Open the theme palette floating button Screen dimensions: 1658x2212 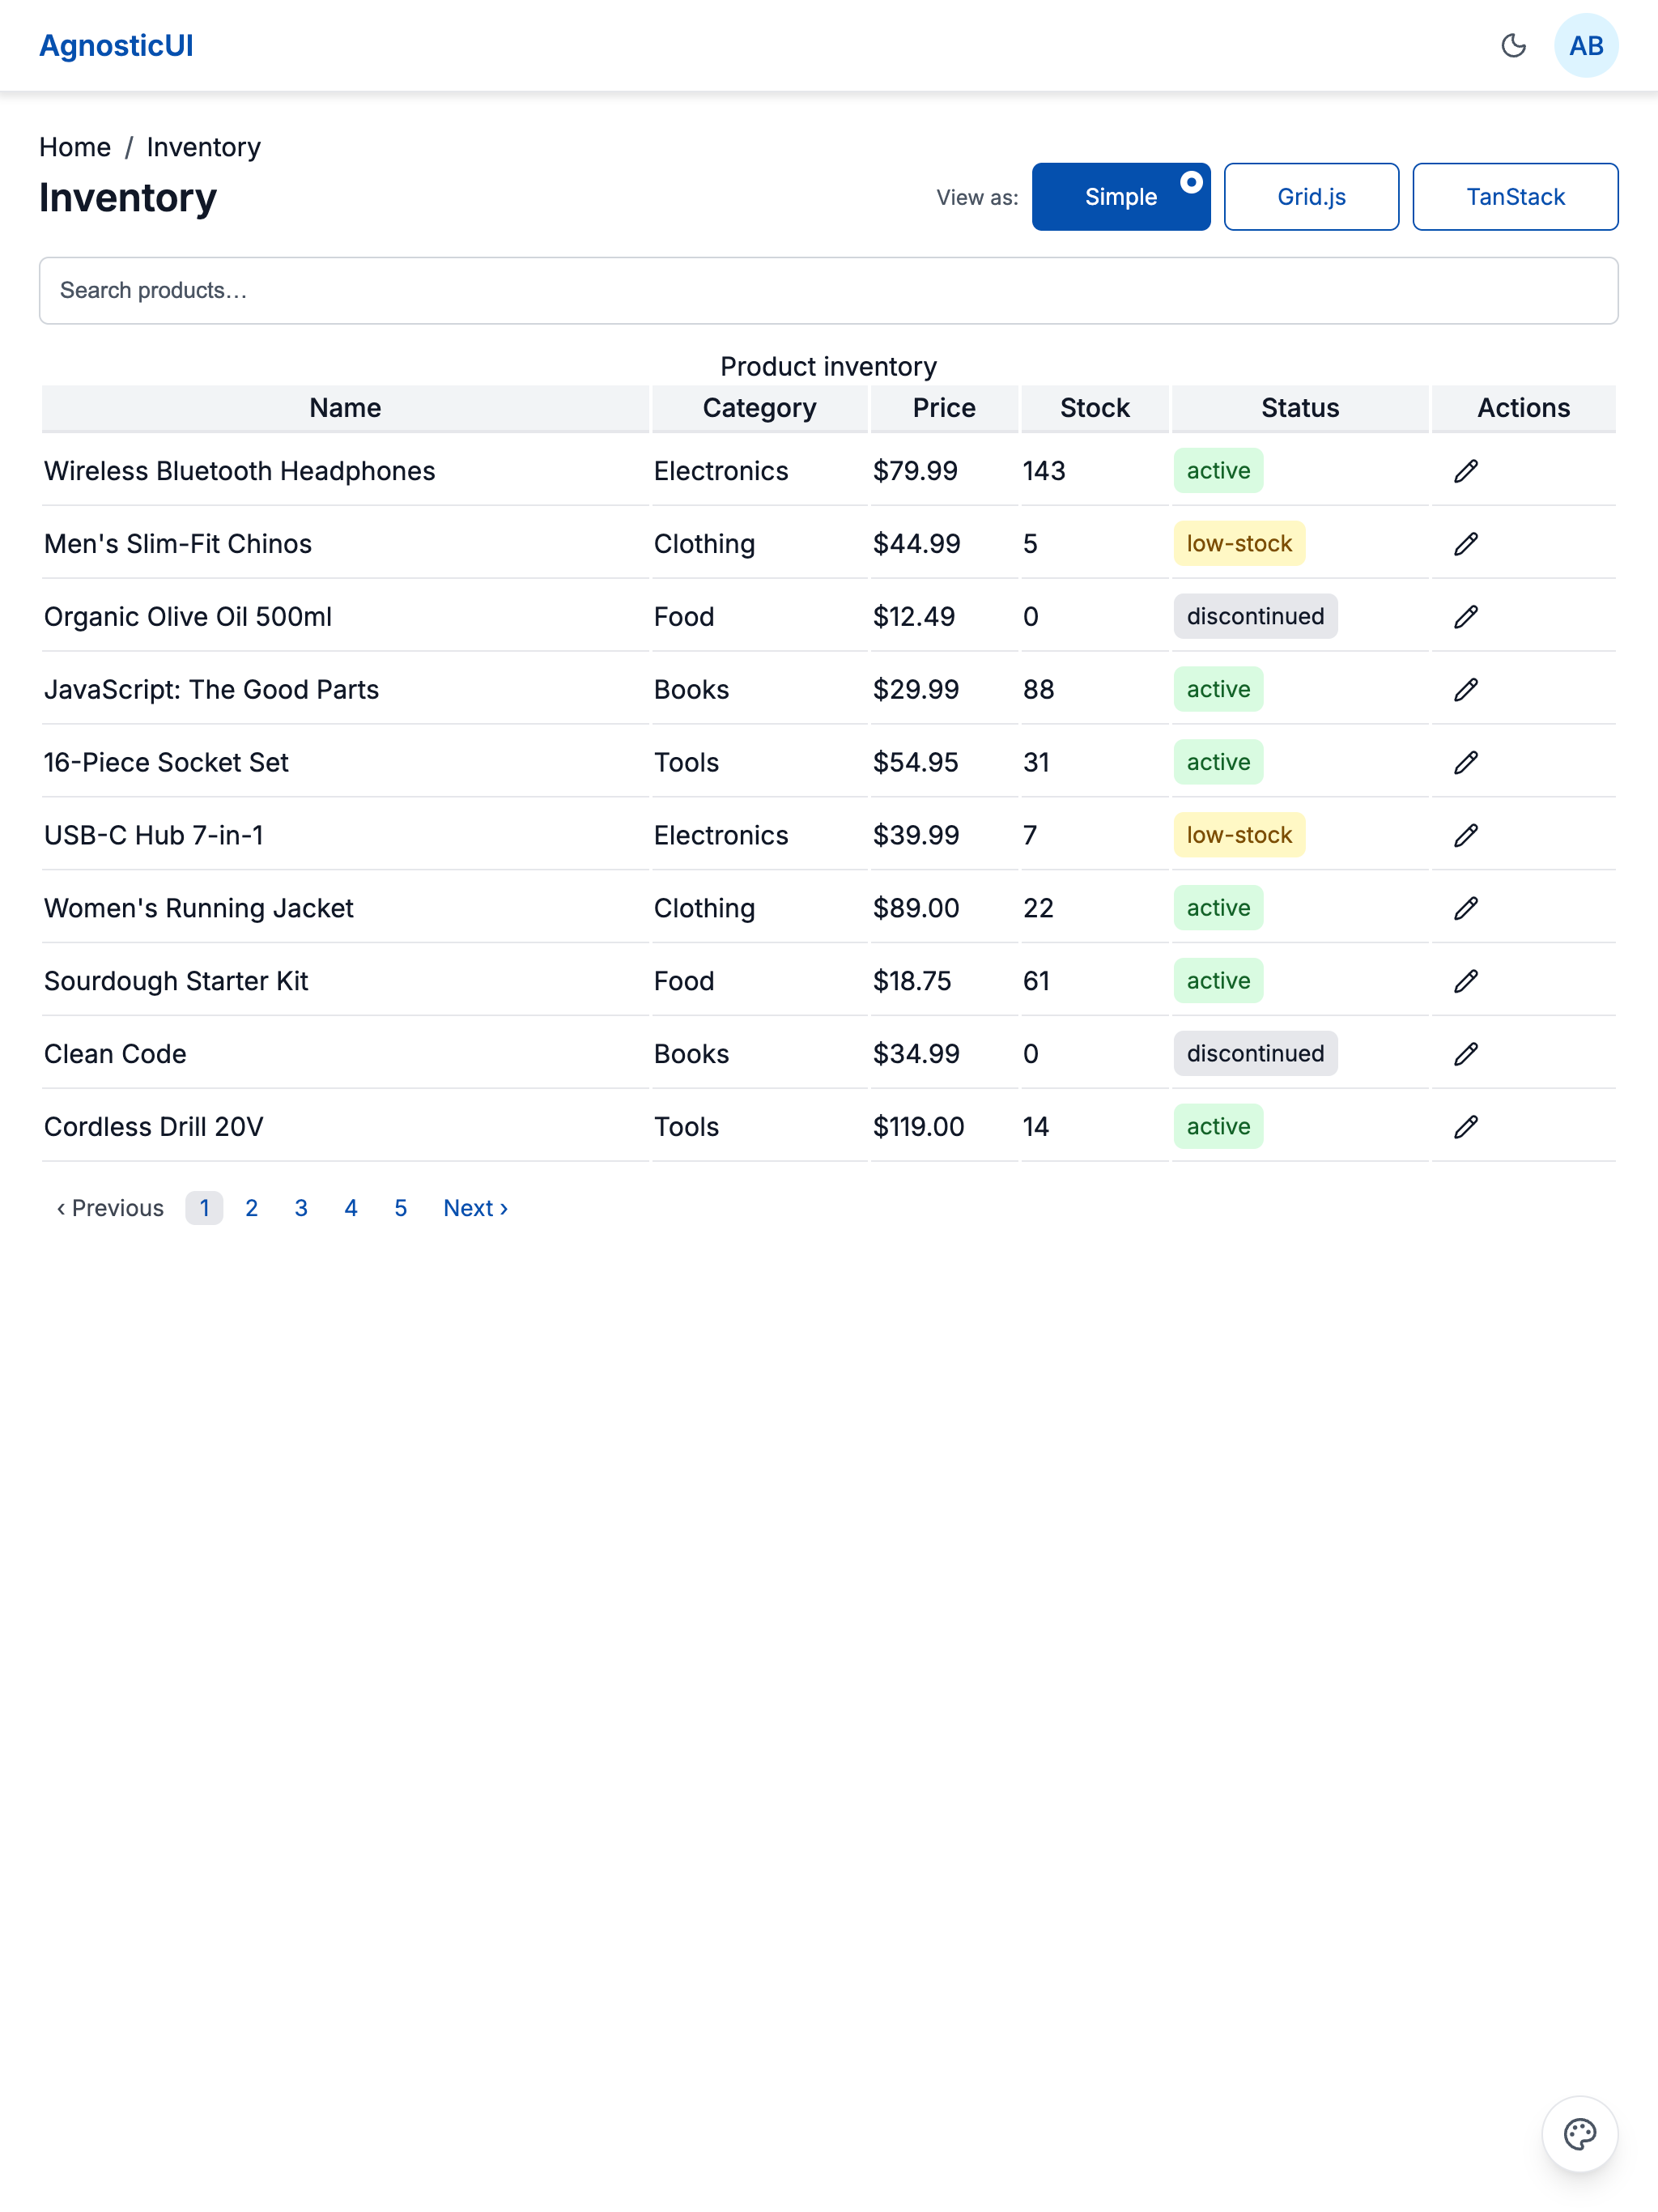1579,2133
